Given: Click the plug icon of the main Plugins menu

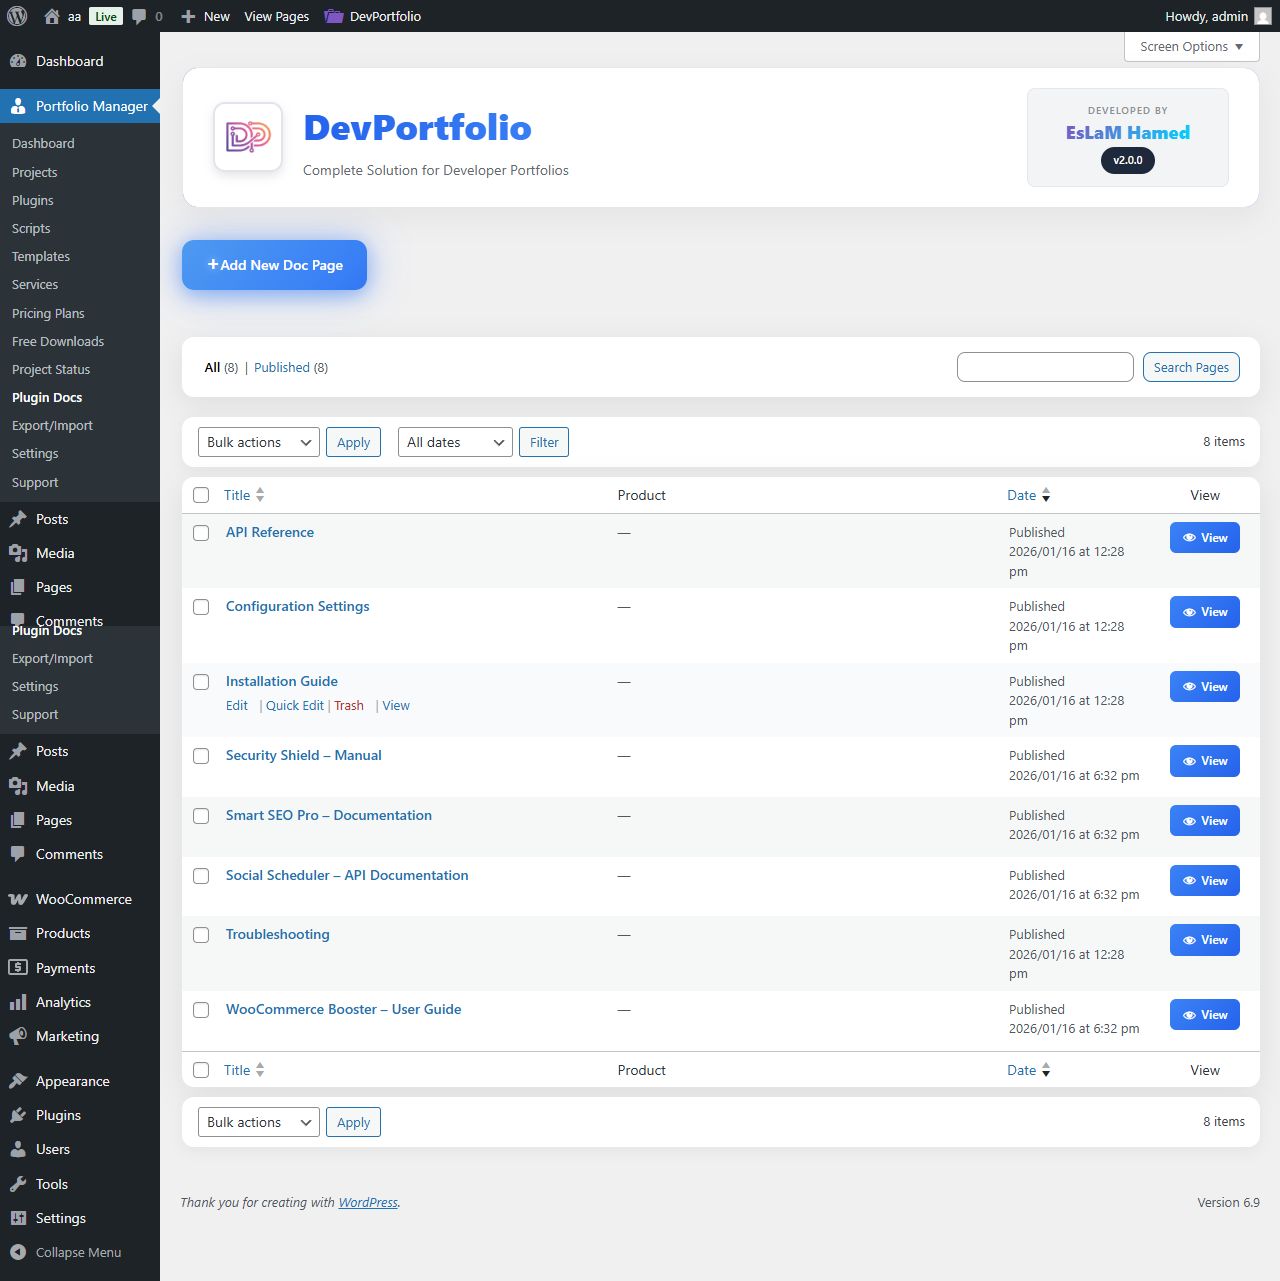Looking at the screenshot, I should (18, 1115).
